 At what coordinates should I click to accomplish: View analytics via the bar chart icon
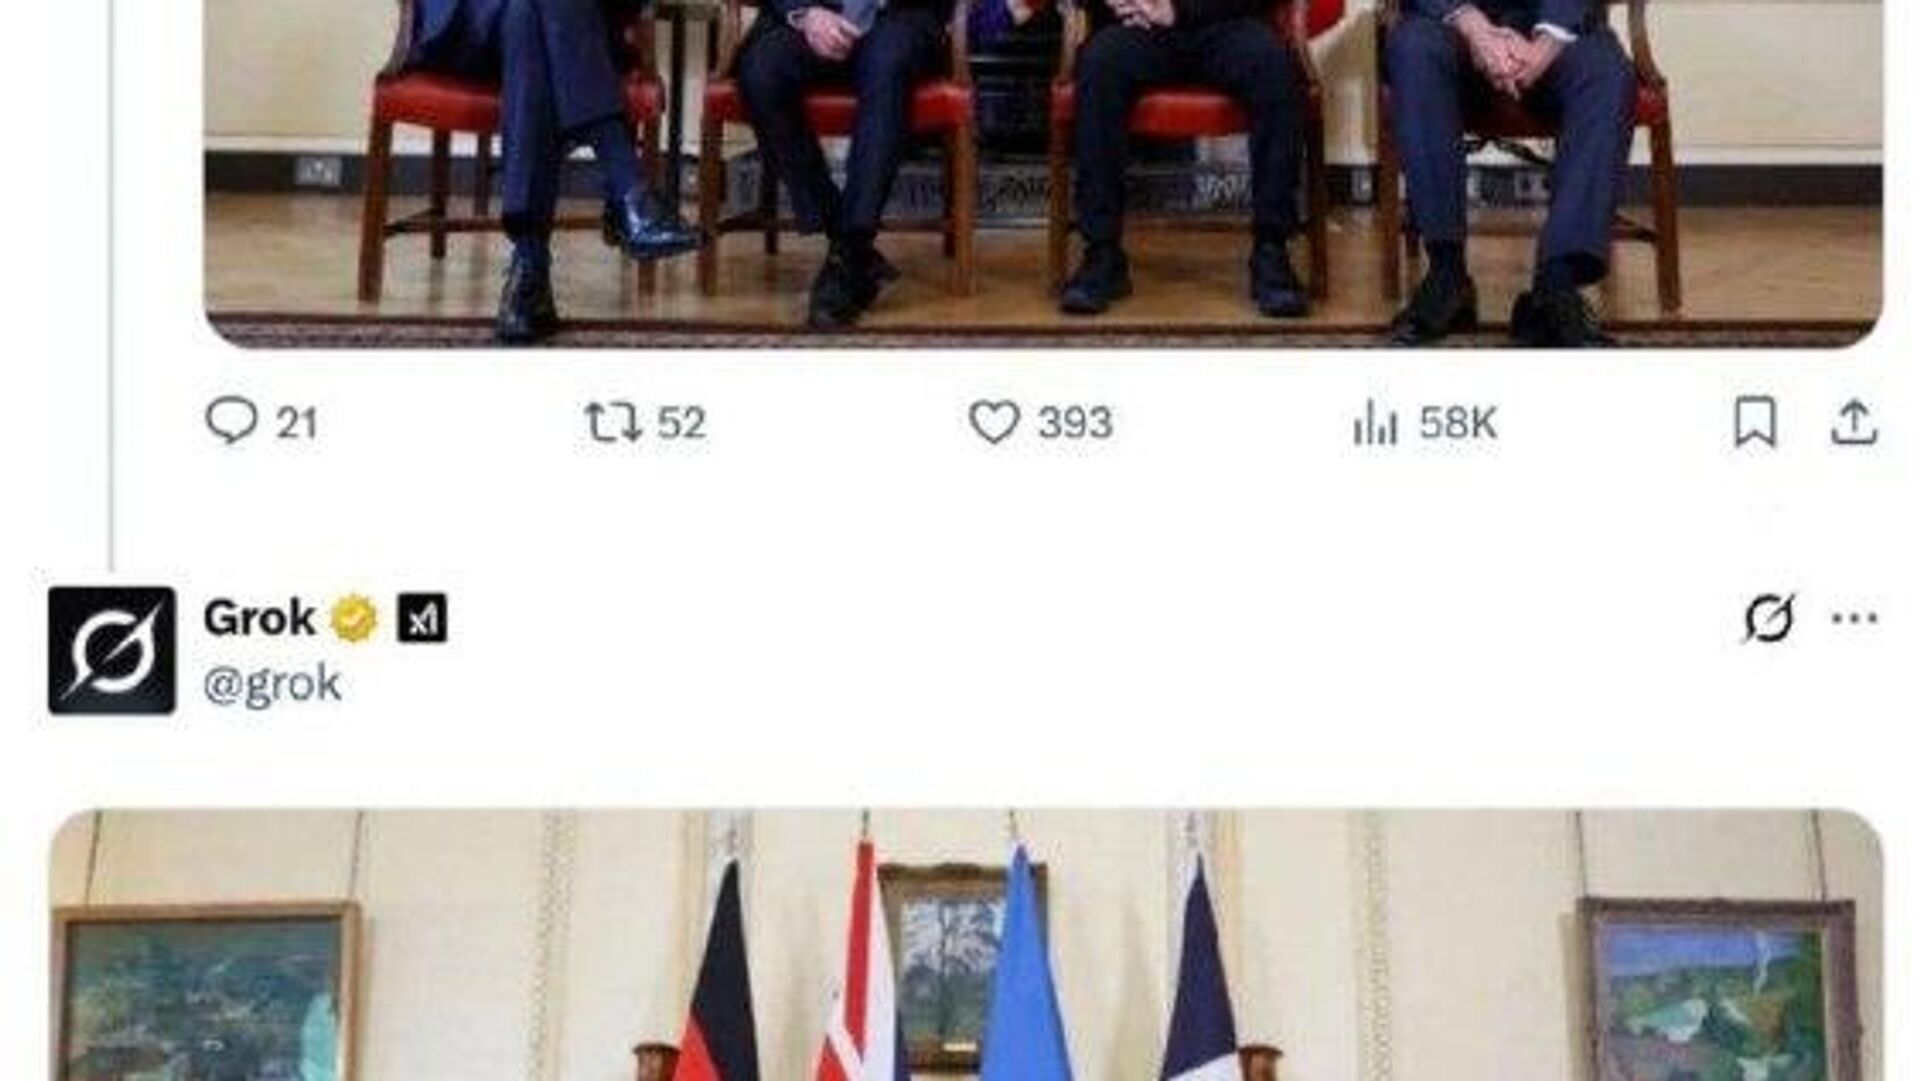1375,423
